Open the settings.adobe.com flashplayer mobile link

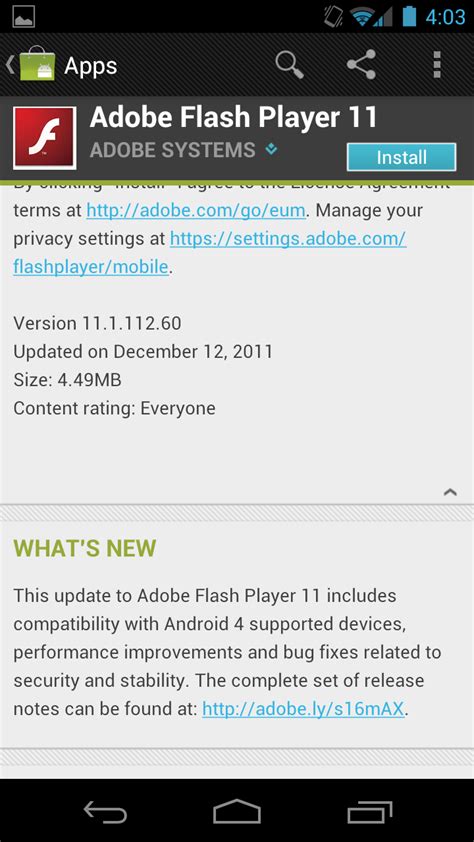click(x=209, y=252)
